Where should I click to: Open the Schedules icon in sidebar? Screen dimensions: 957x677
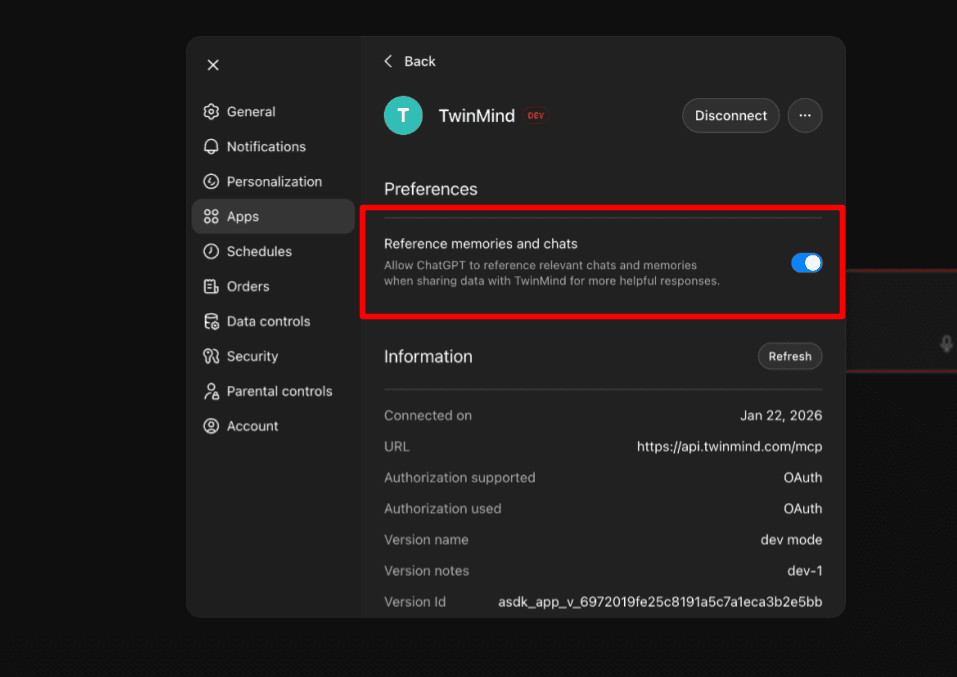(x=211, y=251)
